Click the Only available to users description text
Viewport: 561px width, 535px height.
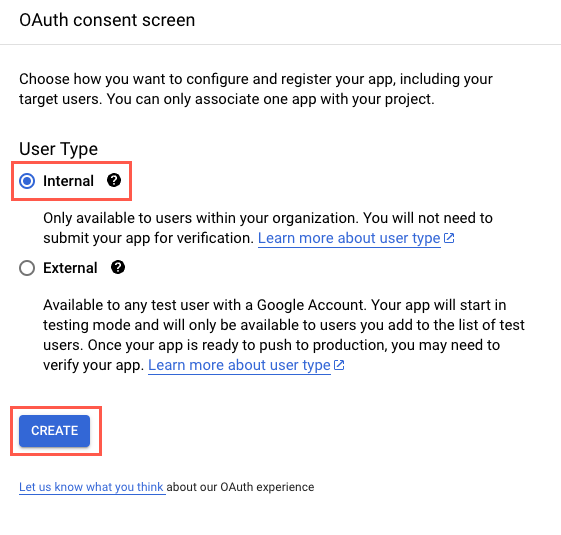(268, 228)
